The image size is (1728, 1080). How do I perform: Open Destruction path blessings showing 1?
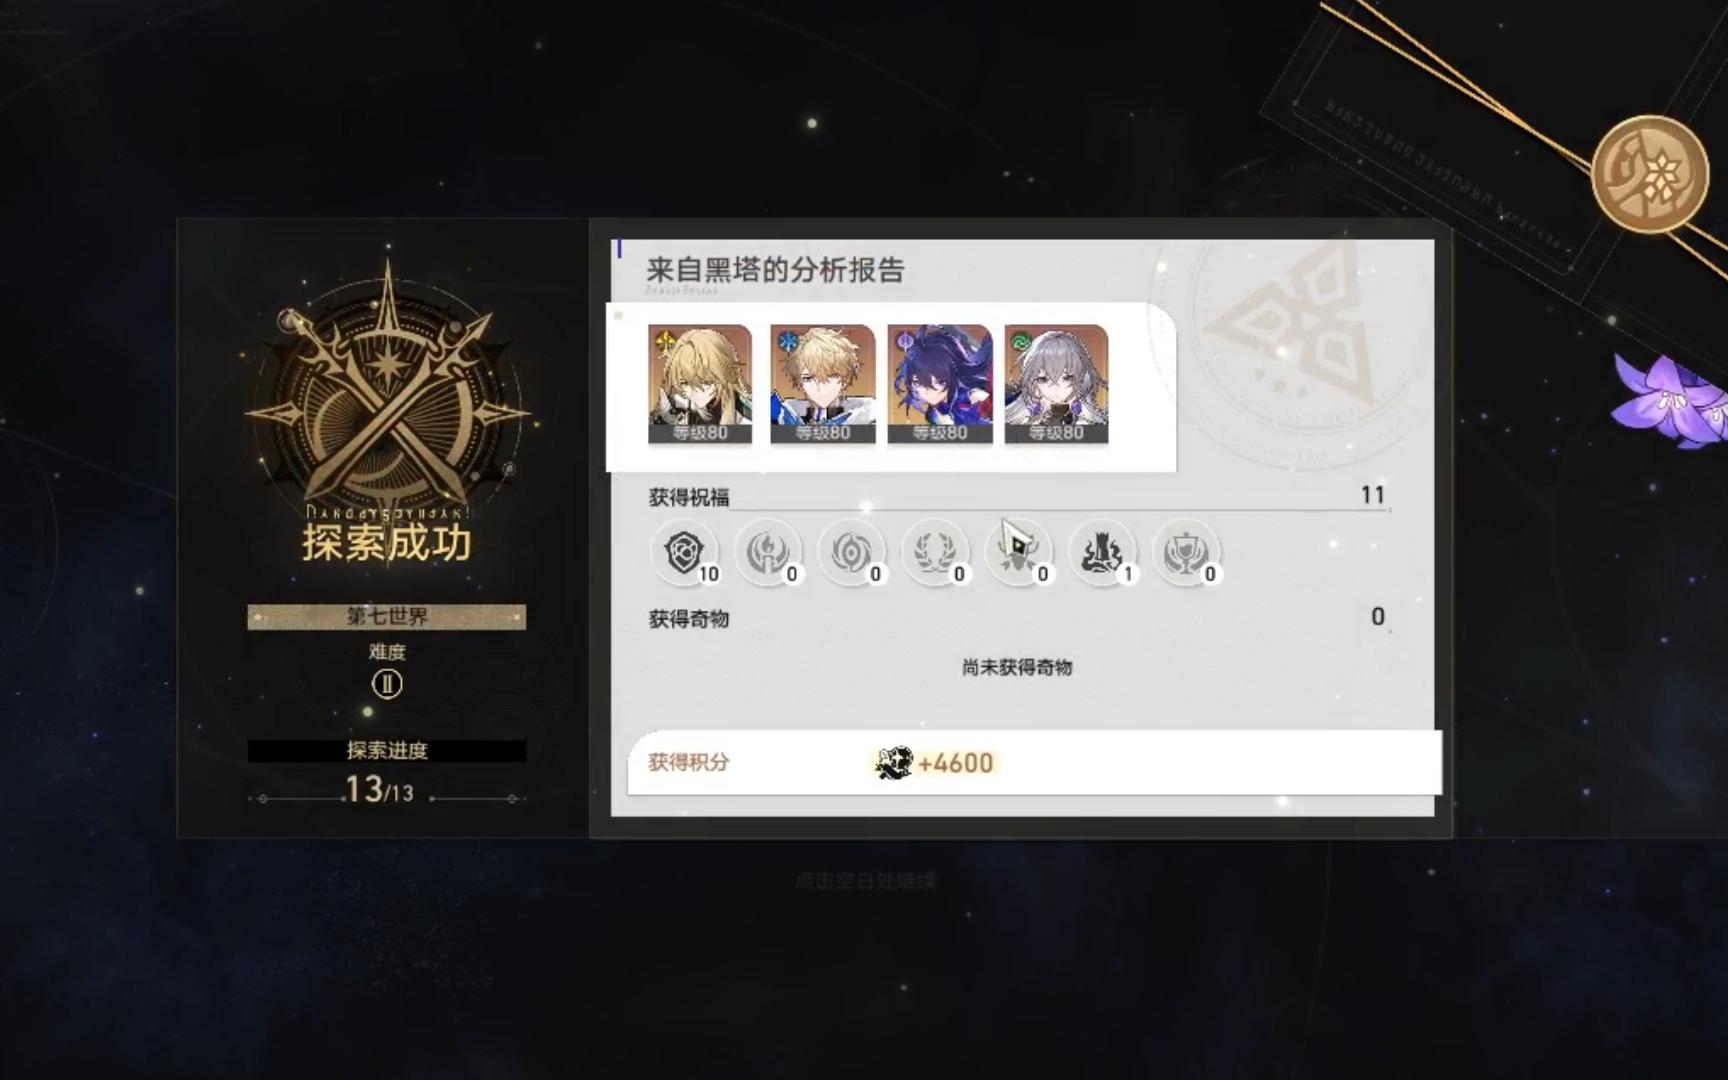1103,552
